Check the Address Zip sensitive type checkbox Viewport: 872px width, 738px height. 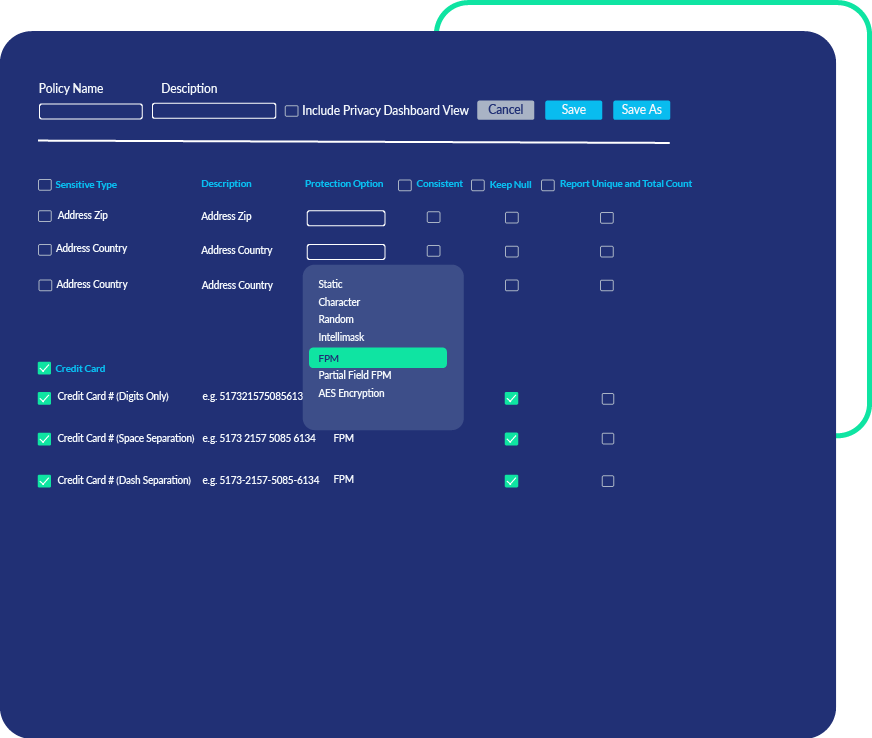click(x=44, y=216)
